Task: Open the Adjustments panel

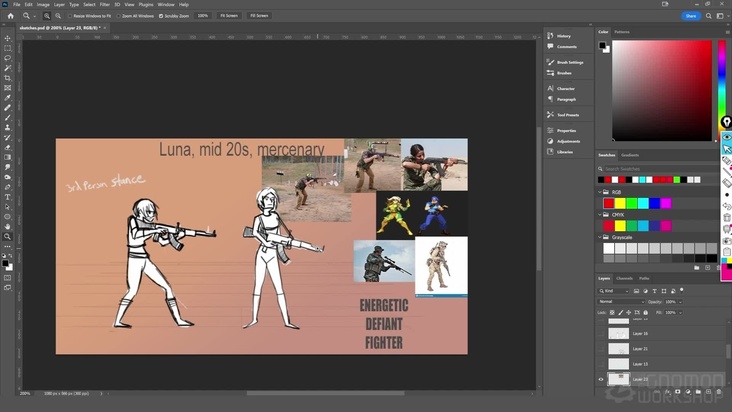Action: pos(568,141)
